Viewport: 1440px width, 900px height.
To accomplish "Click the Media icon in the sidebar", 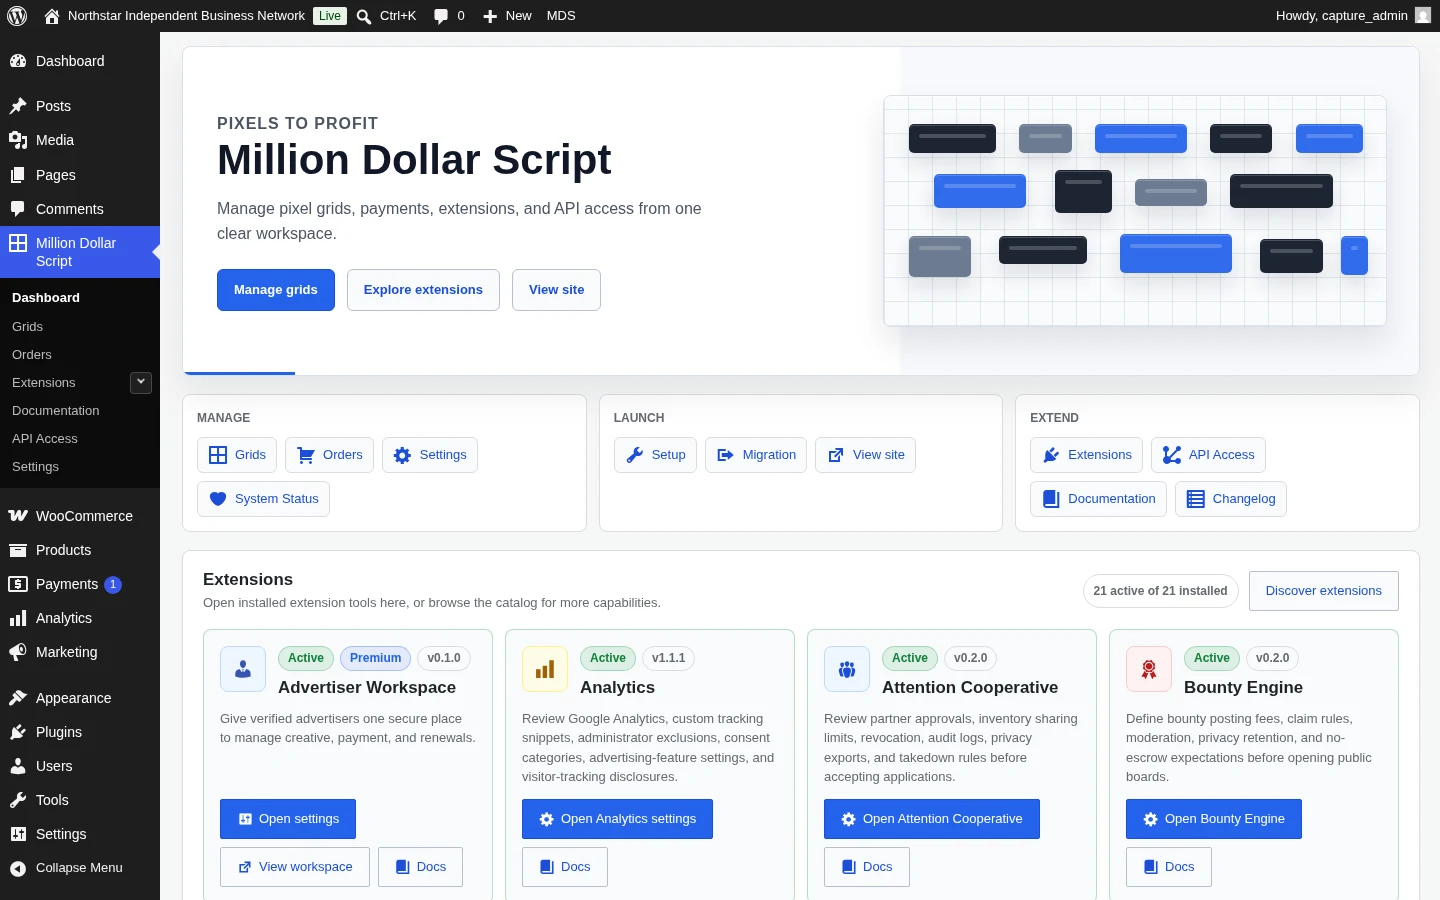I will click(x=18, y=140).
